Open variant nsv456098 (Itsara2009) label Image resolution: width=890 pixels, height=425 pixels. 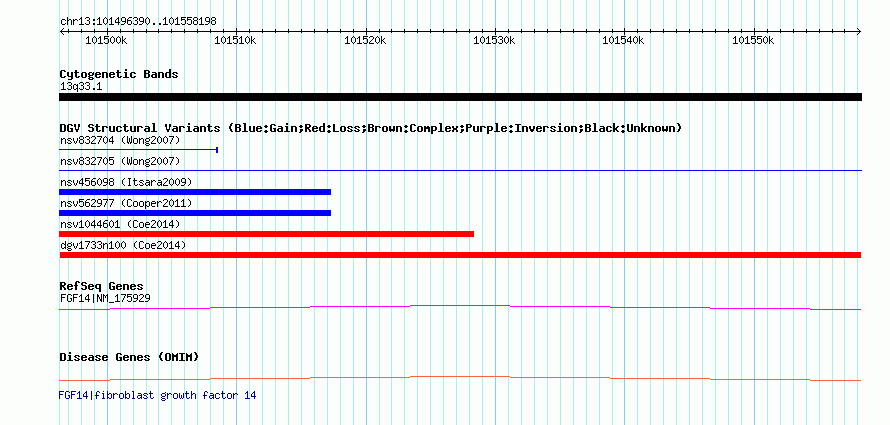126,183
